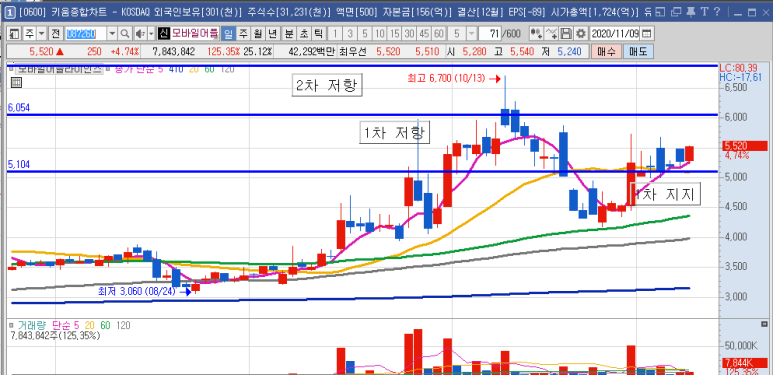Select the 3 interval button
Screen dimensions: 773x375
(x=350, y=34)
